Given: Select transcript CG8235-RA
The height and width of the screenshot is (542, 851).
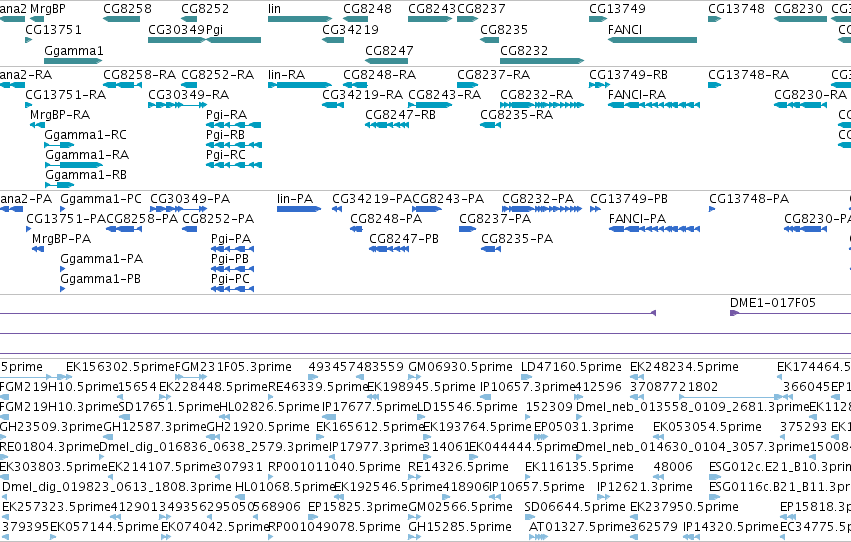Looking at the screenshot, I should click(x=491, y=125).
